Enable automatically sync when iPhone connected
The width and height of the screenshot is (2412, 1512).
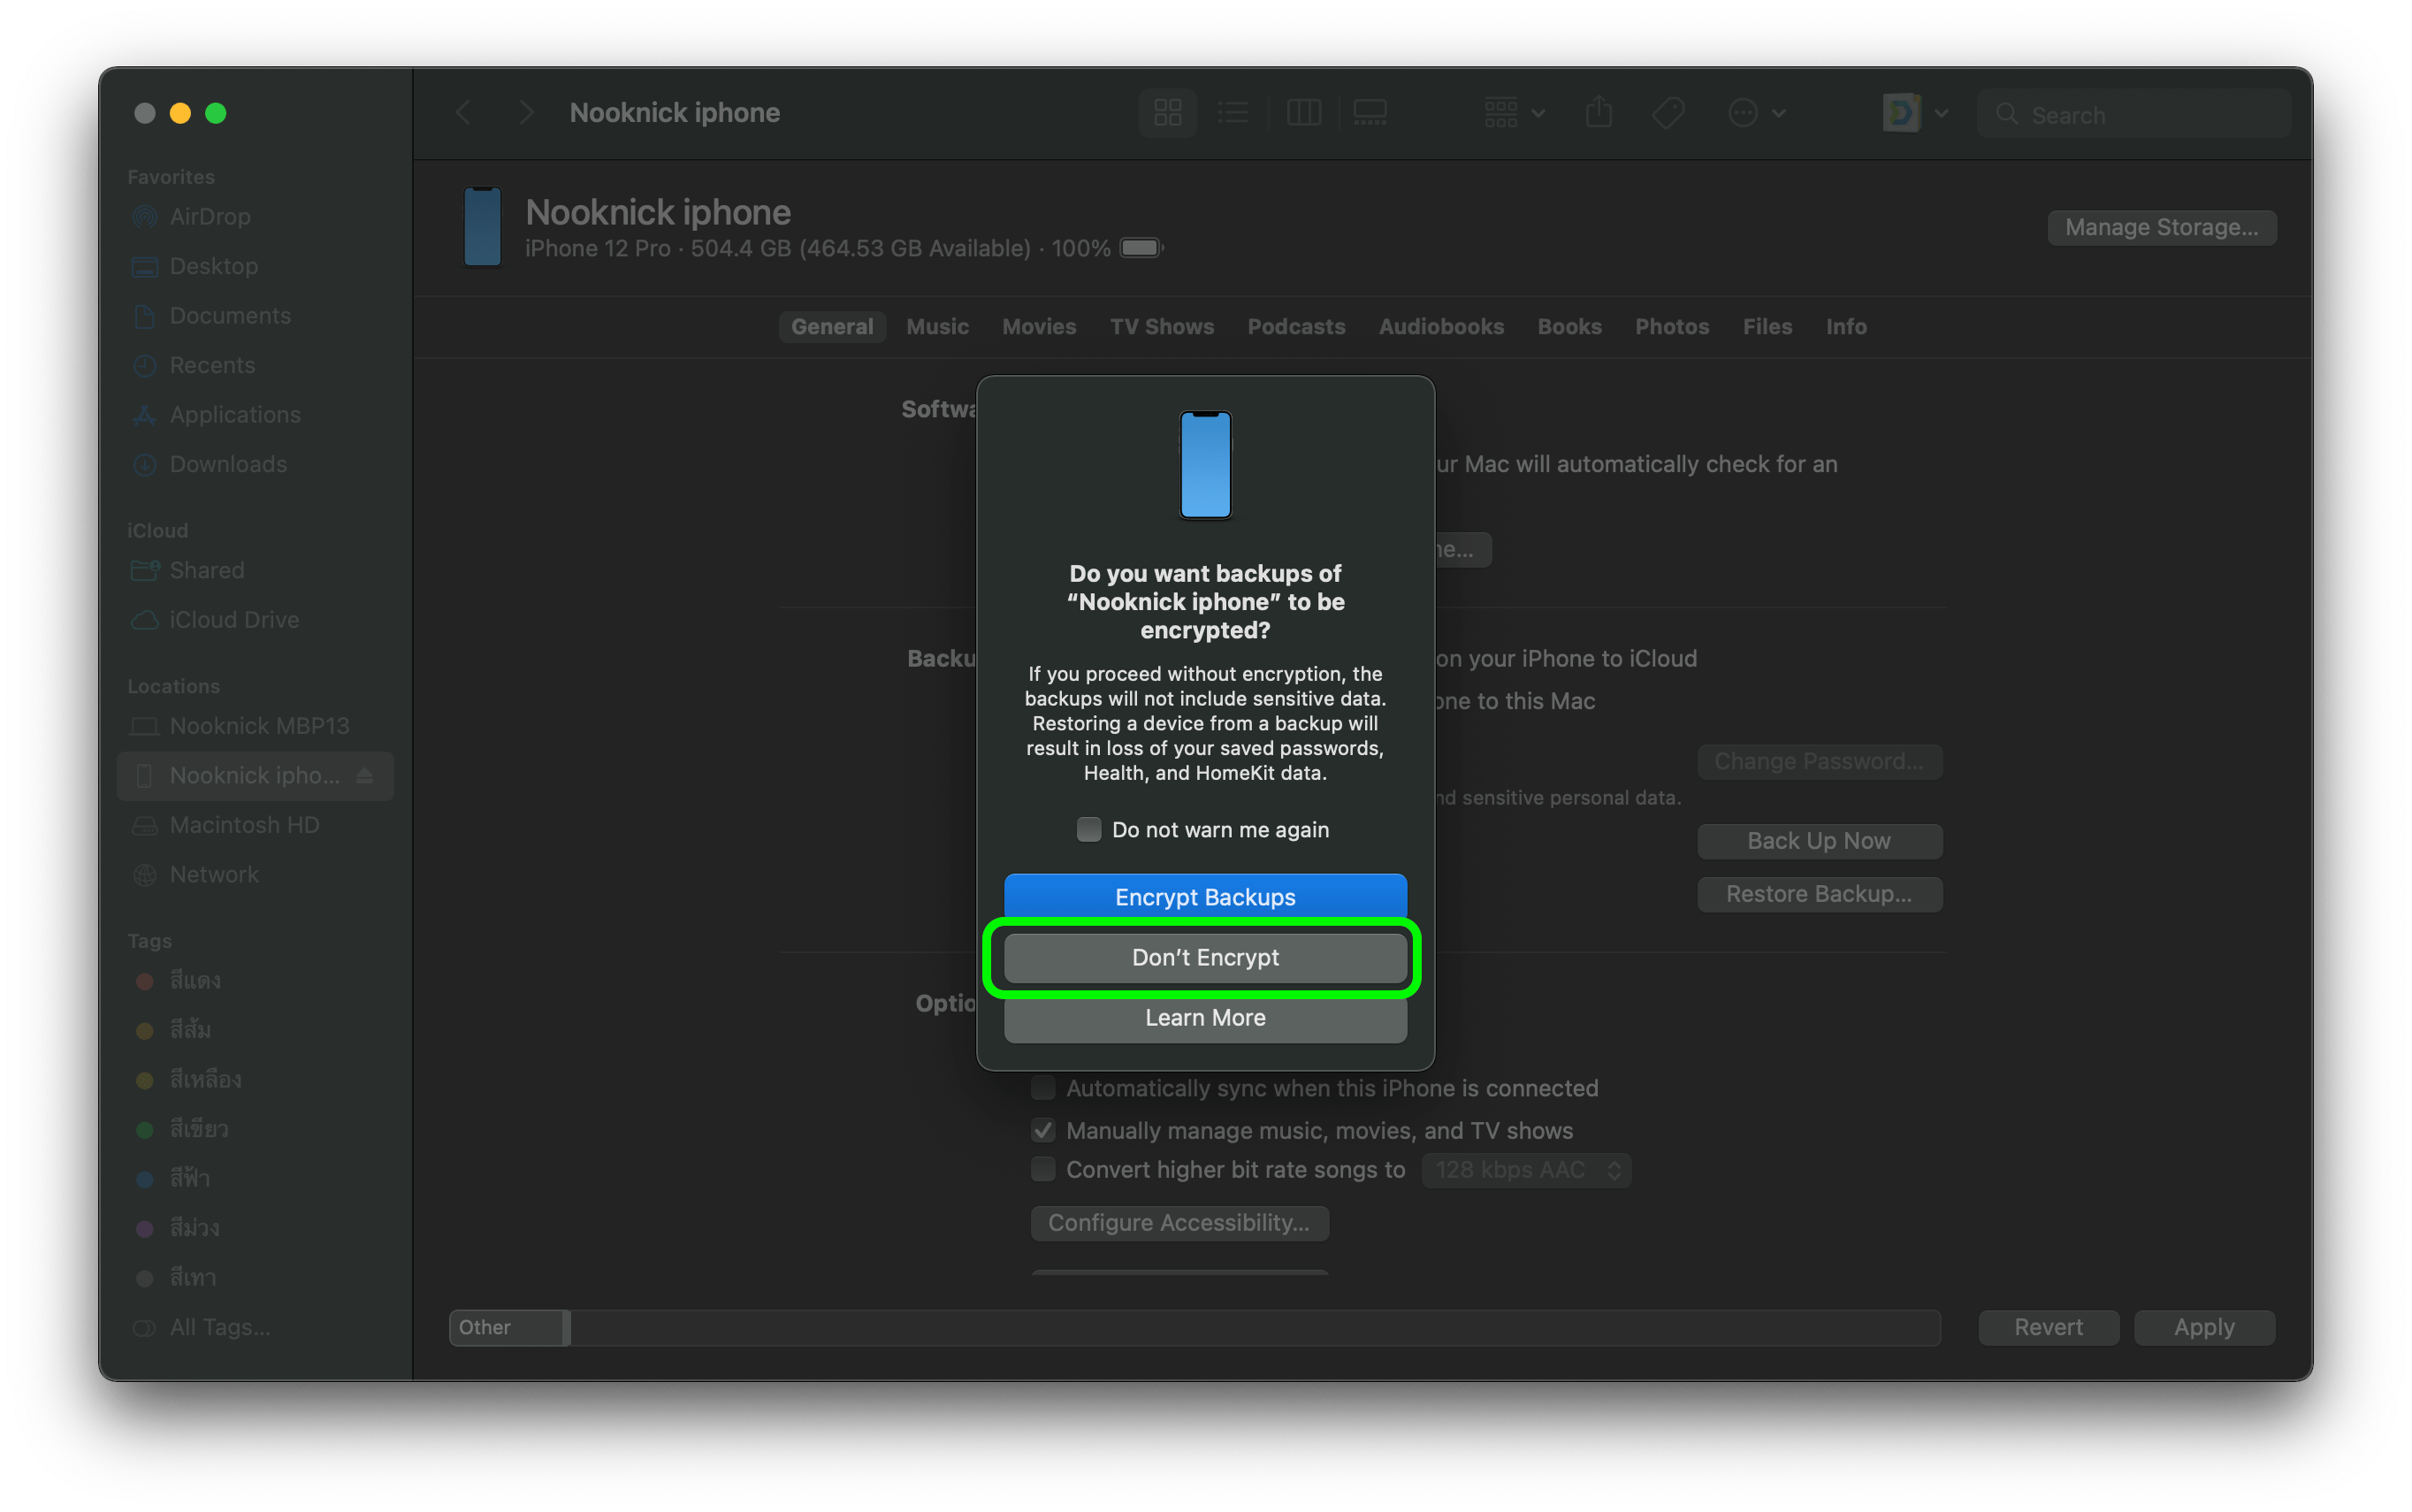[x=1043, y=1088]
